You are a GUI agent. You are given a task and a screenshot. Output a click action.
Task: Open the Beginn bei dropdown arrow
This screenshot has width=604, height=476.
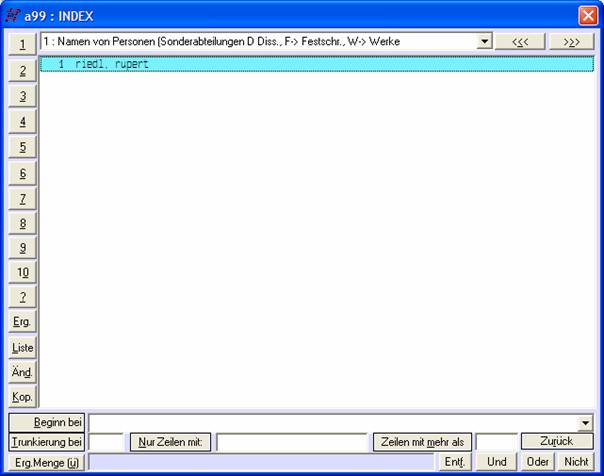click(x=585, y=424)
